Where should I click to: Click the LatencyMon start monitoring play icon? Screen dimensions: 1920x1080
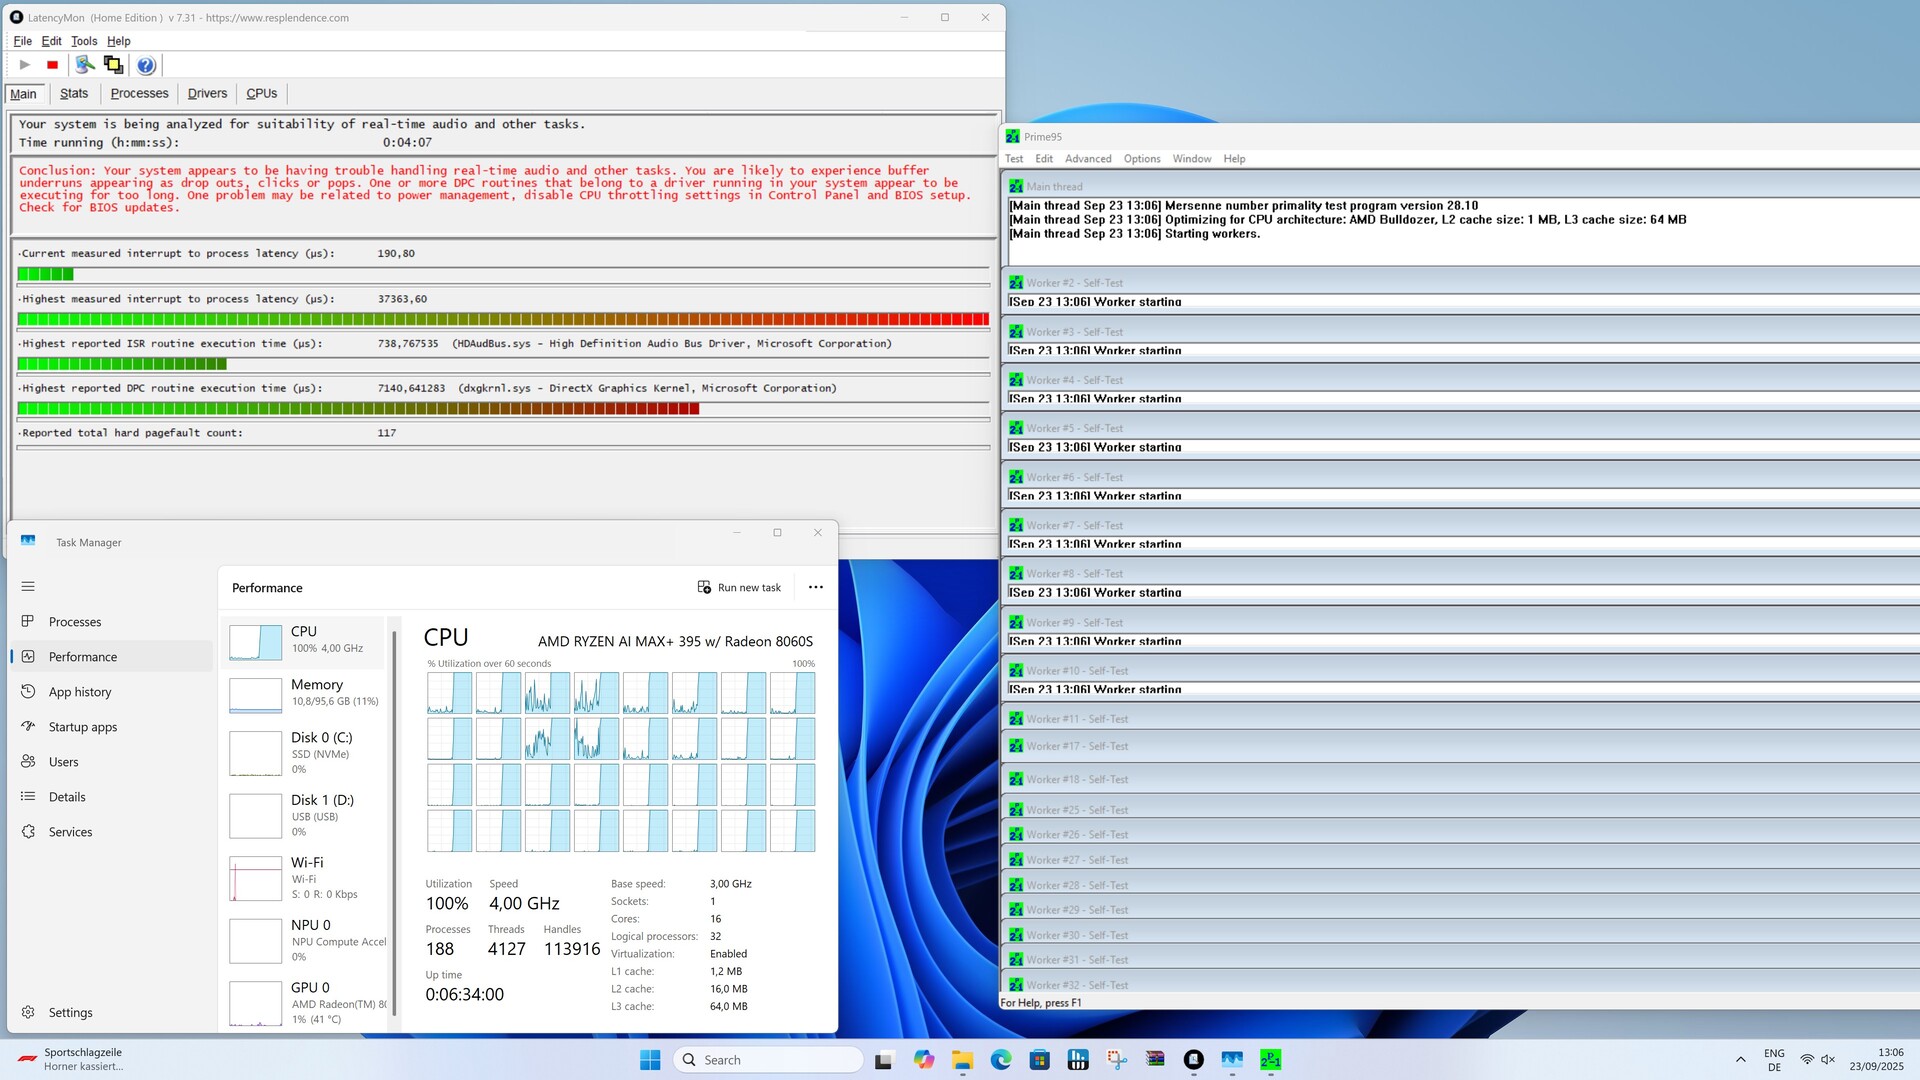click(25, 65)
